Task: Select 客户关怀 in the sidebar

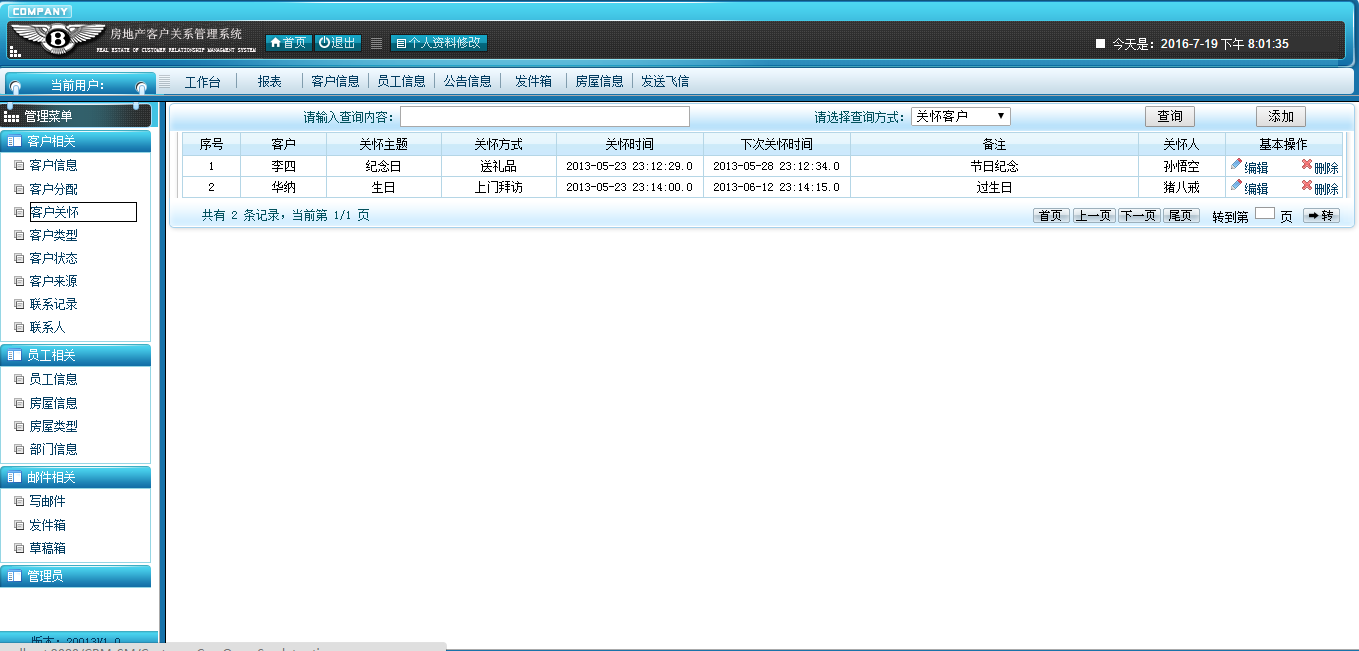Action: click(83, 212)
